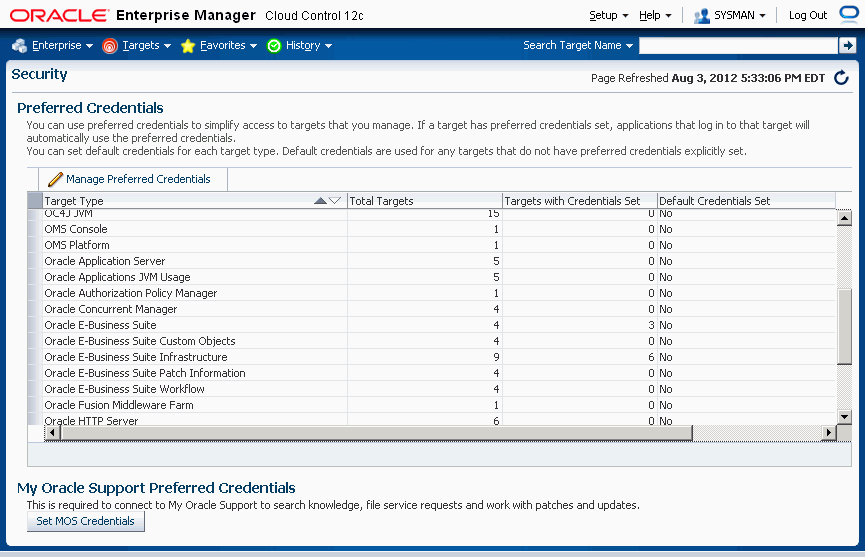The height and width of the screenshot is (557, 865).
Task: Select Oracle Applications JVM Usage row
Action: tap(431, 277)
